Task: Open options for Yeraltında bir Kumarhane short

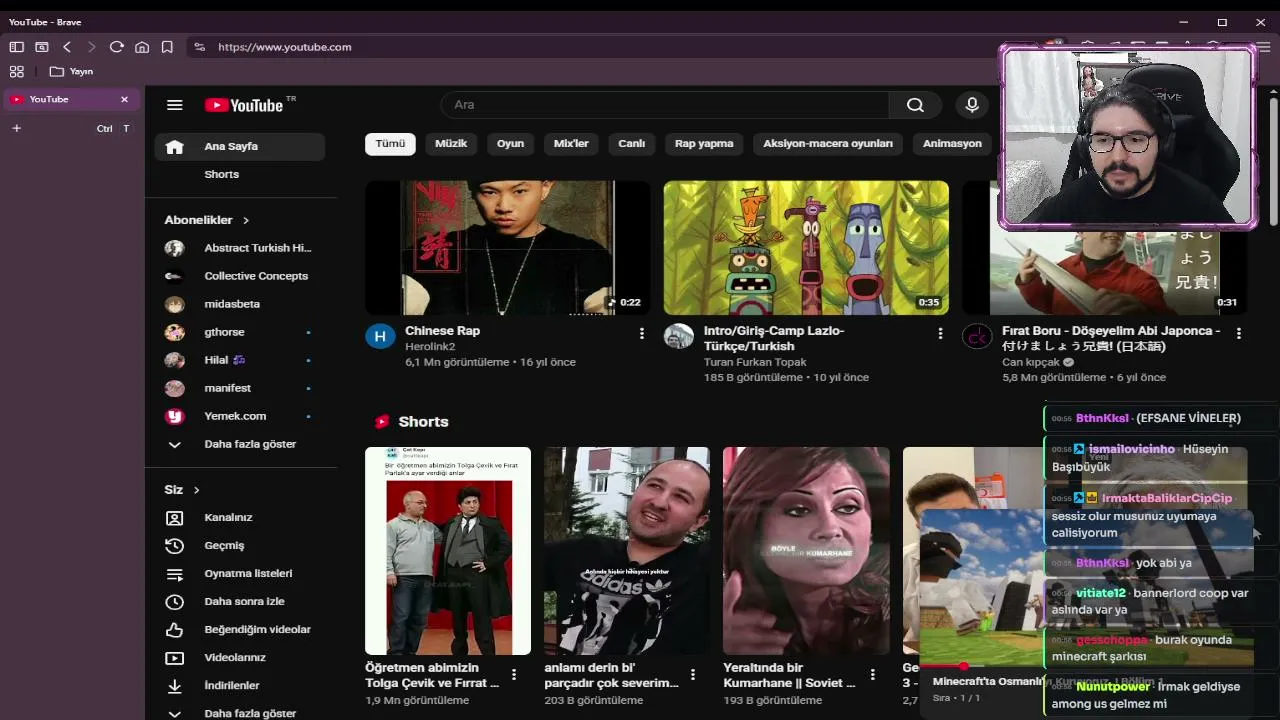Action: point(872,675)
